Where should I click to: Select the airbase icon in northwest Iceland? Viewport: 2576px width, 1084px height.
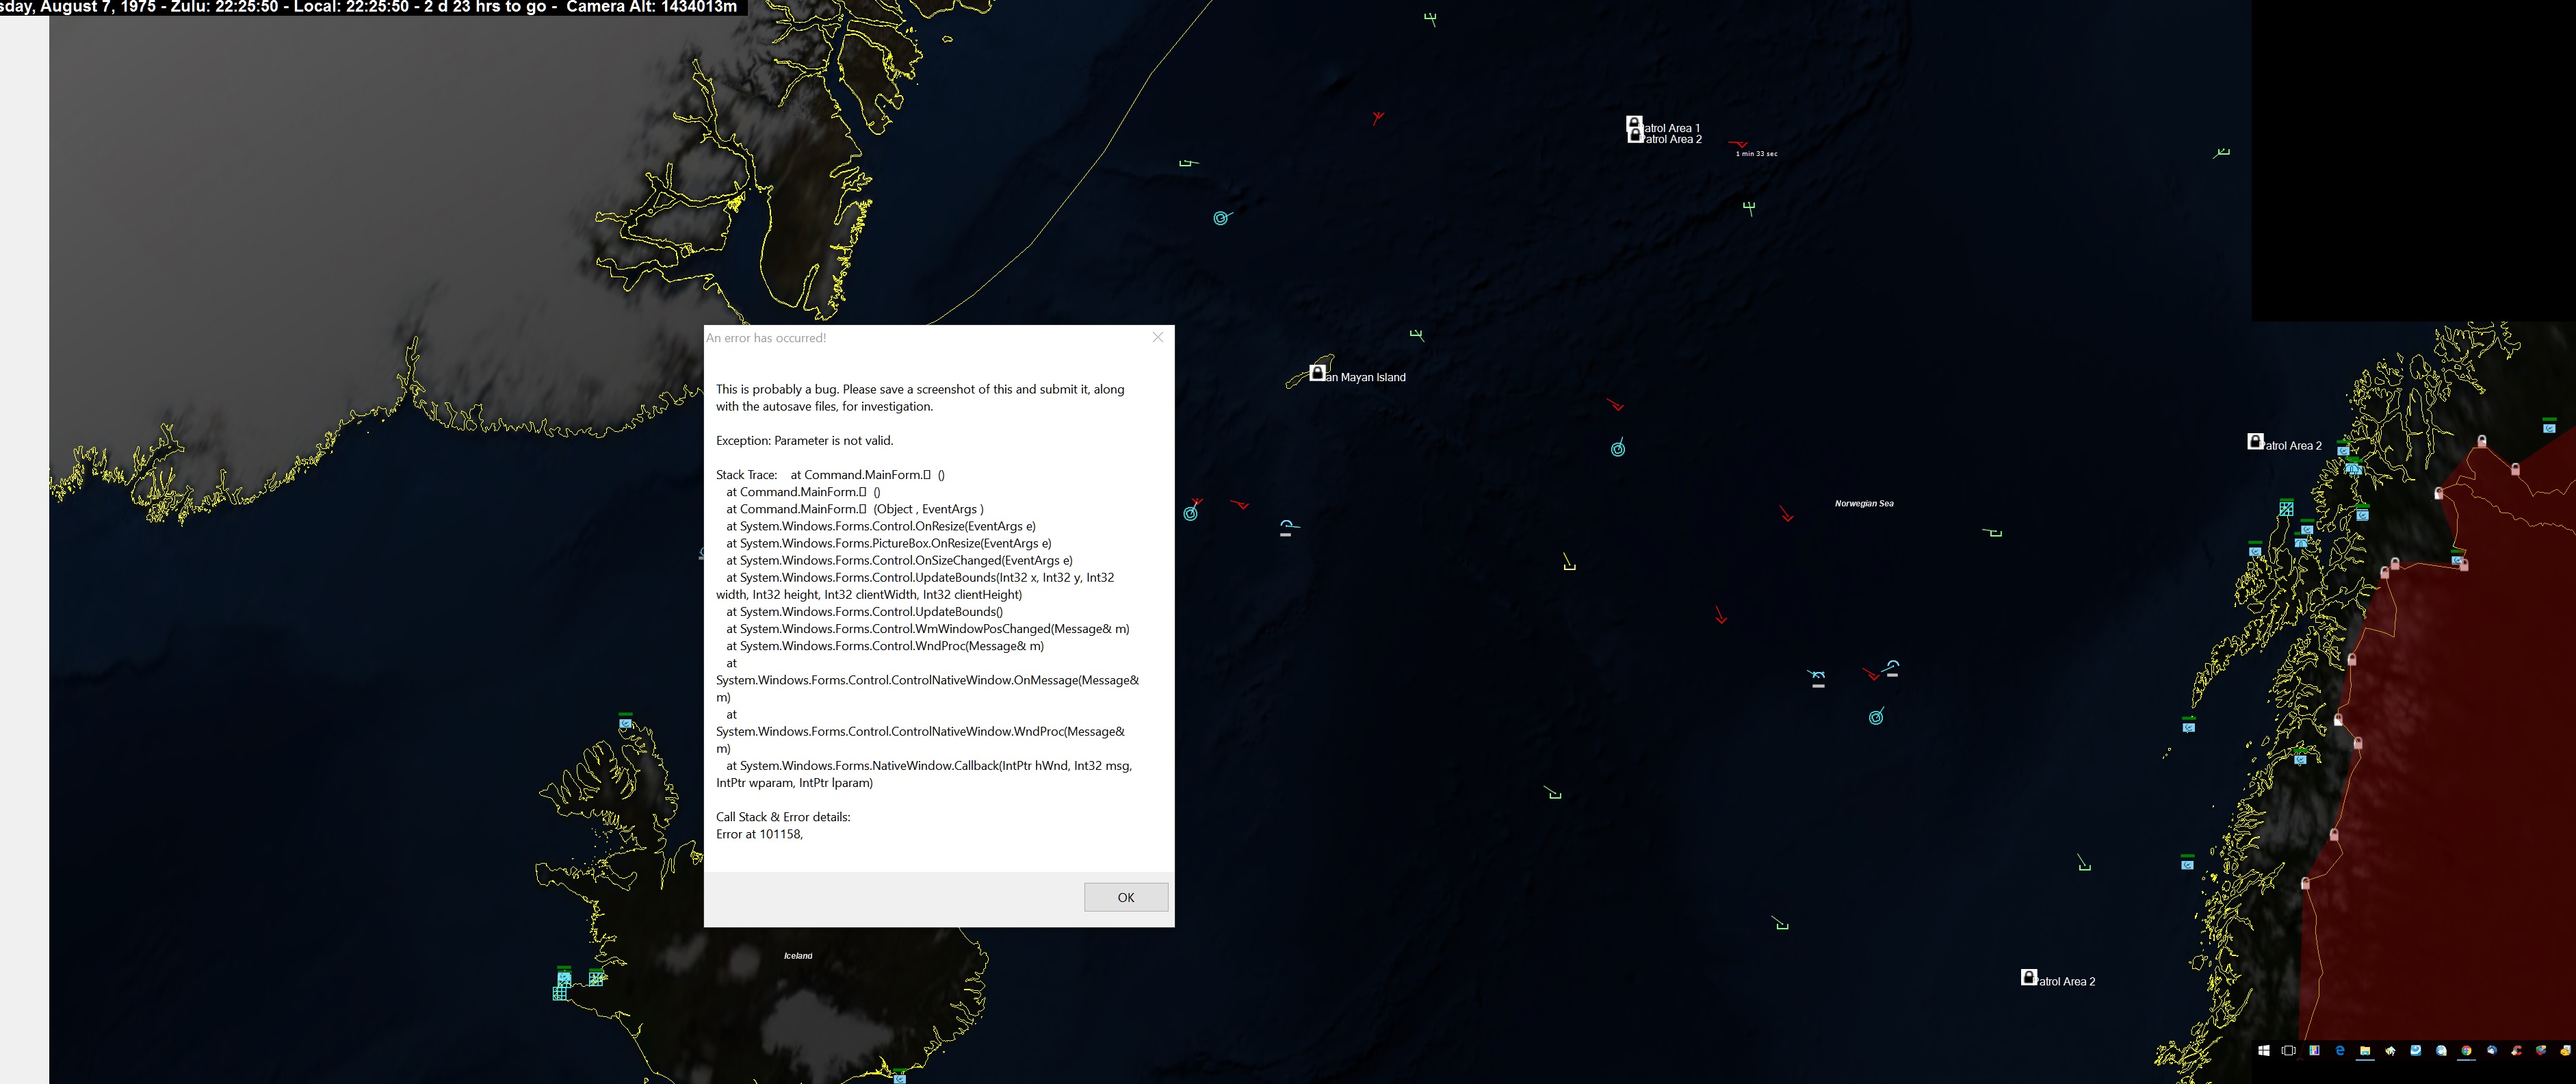[625, 721]
